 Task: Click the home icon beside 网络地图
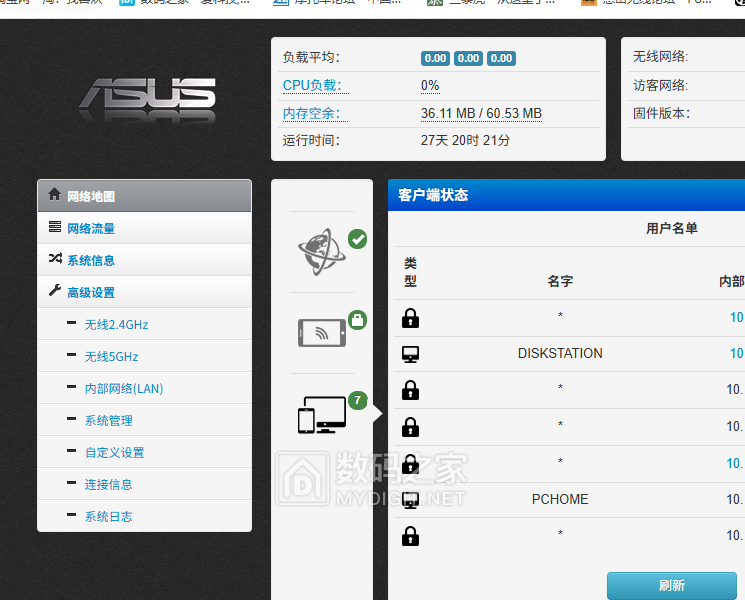[55, 194]
